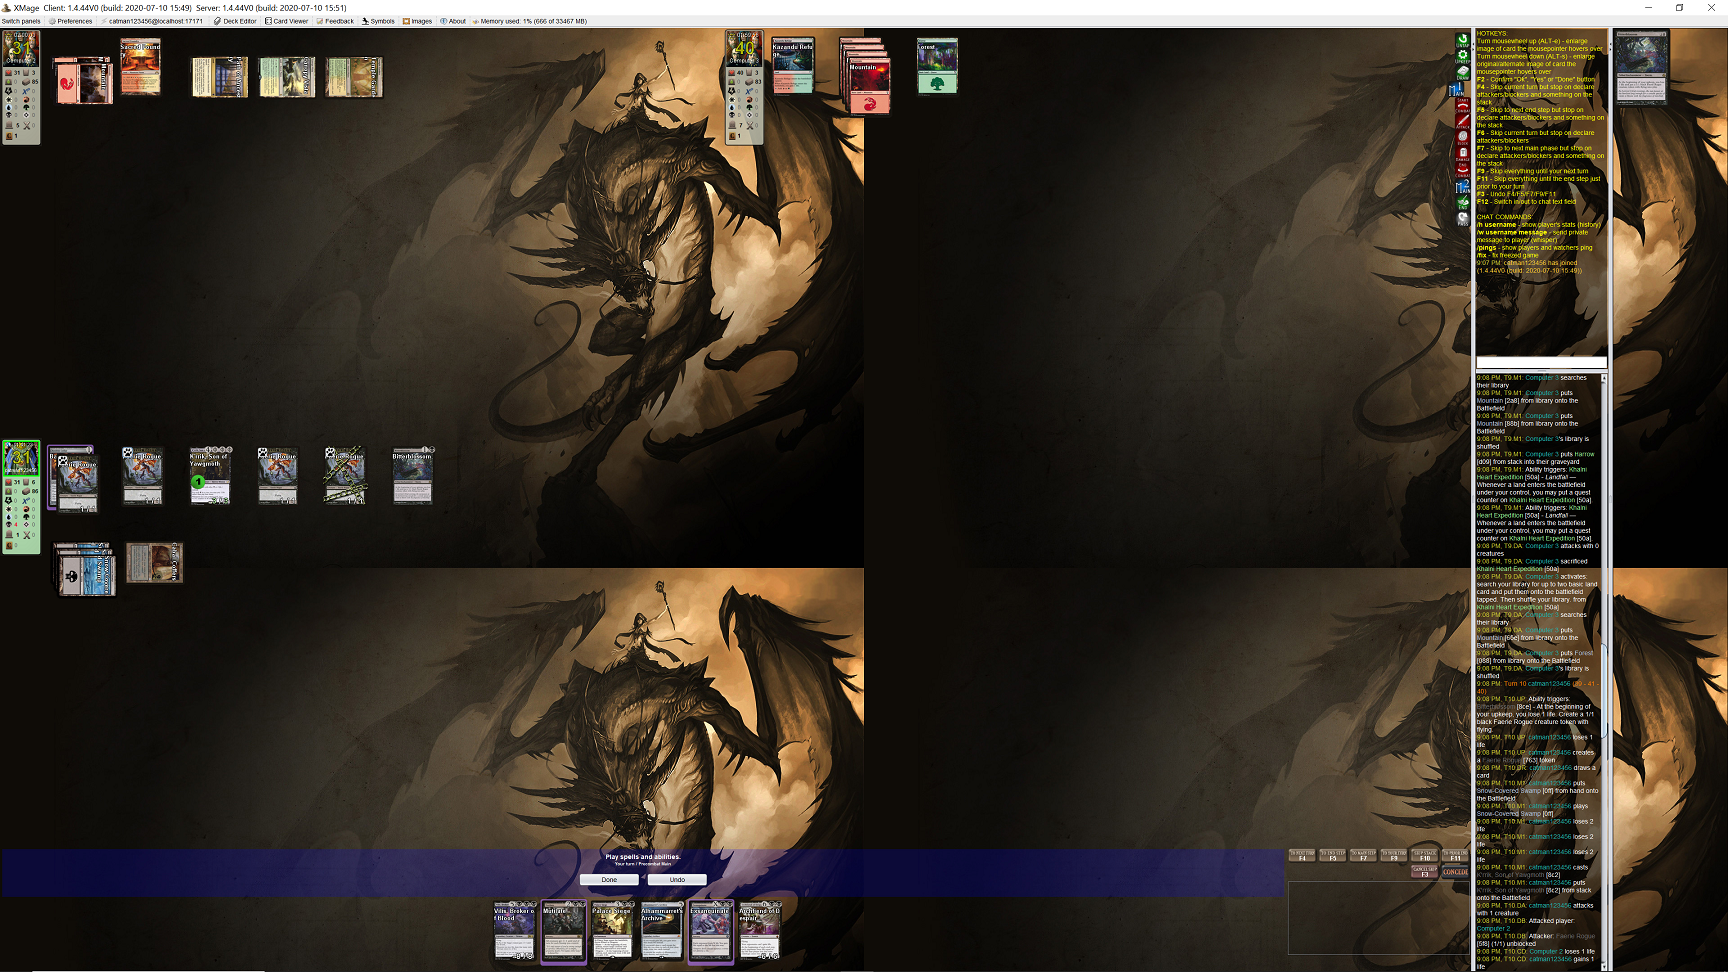Click the Skip Stack F10 button
The height and width of the screenshot is (972, 1728).
pyautogui.click(x=1424, y=855)
